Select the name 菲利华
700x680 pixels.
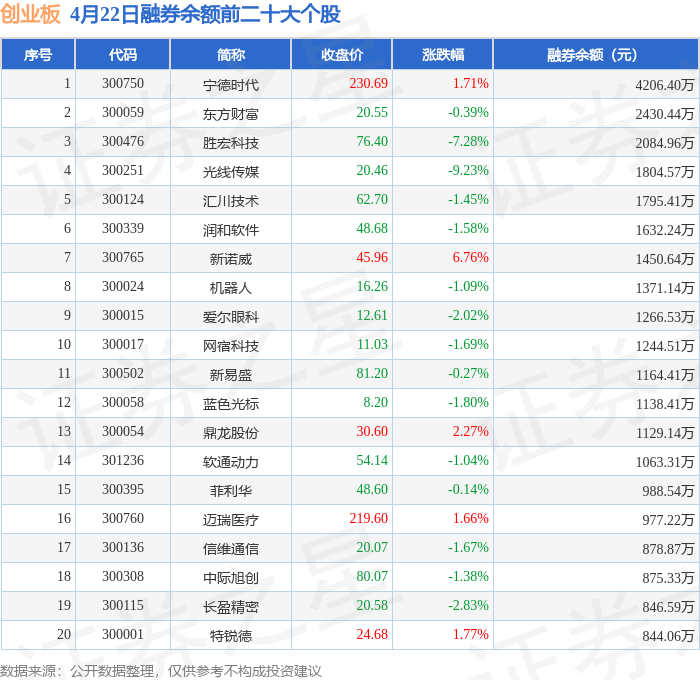(x=231, y=491)
